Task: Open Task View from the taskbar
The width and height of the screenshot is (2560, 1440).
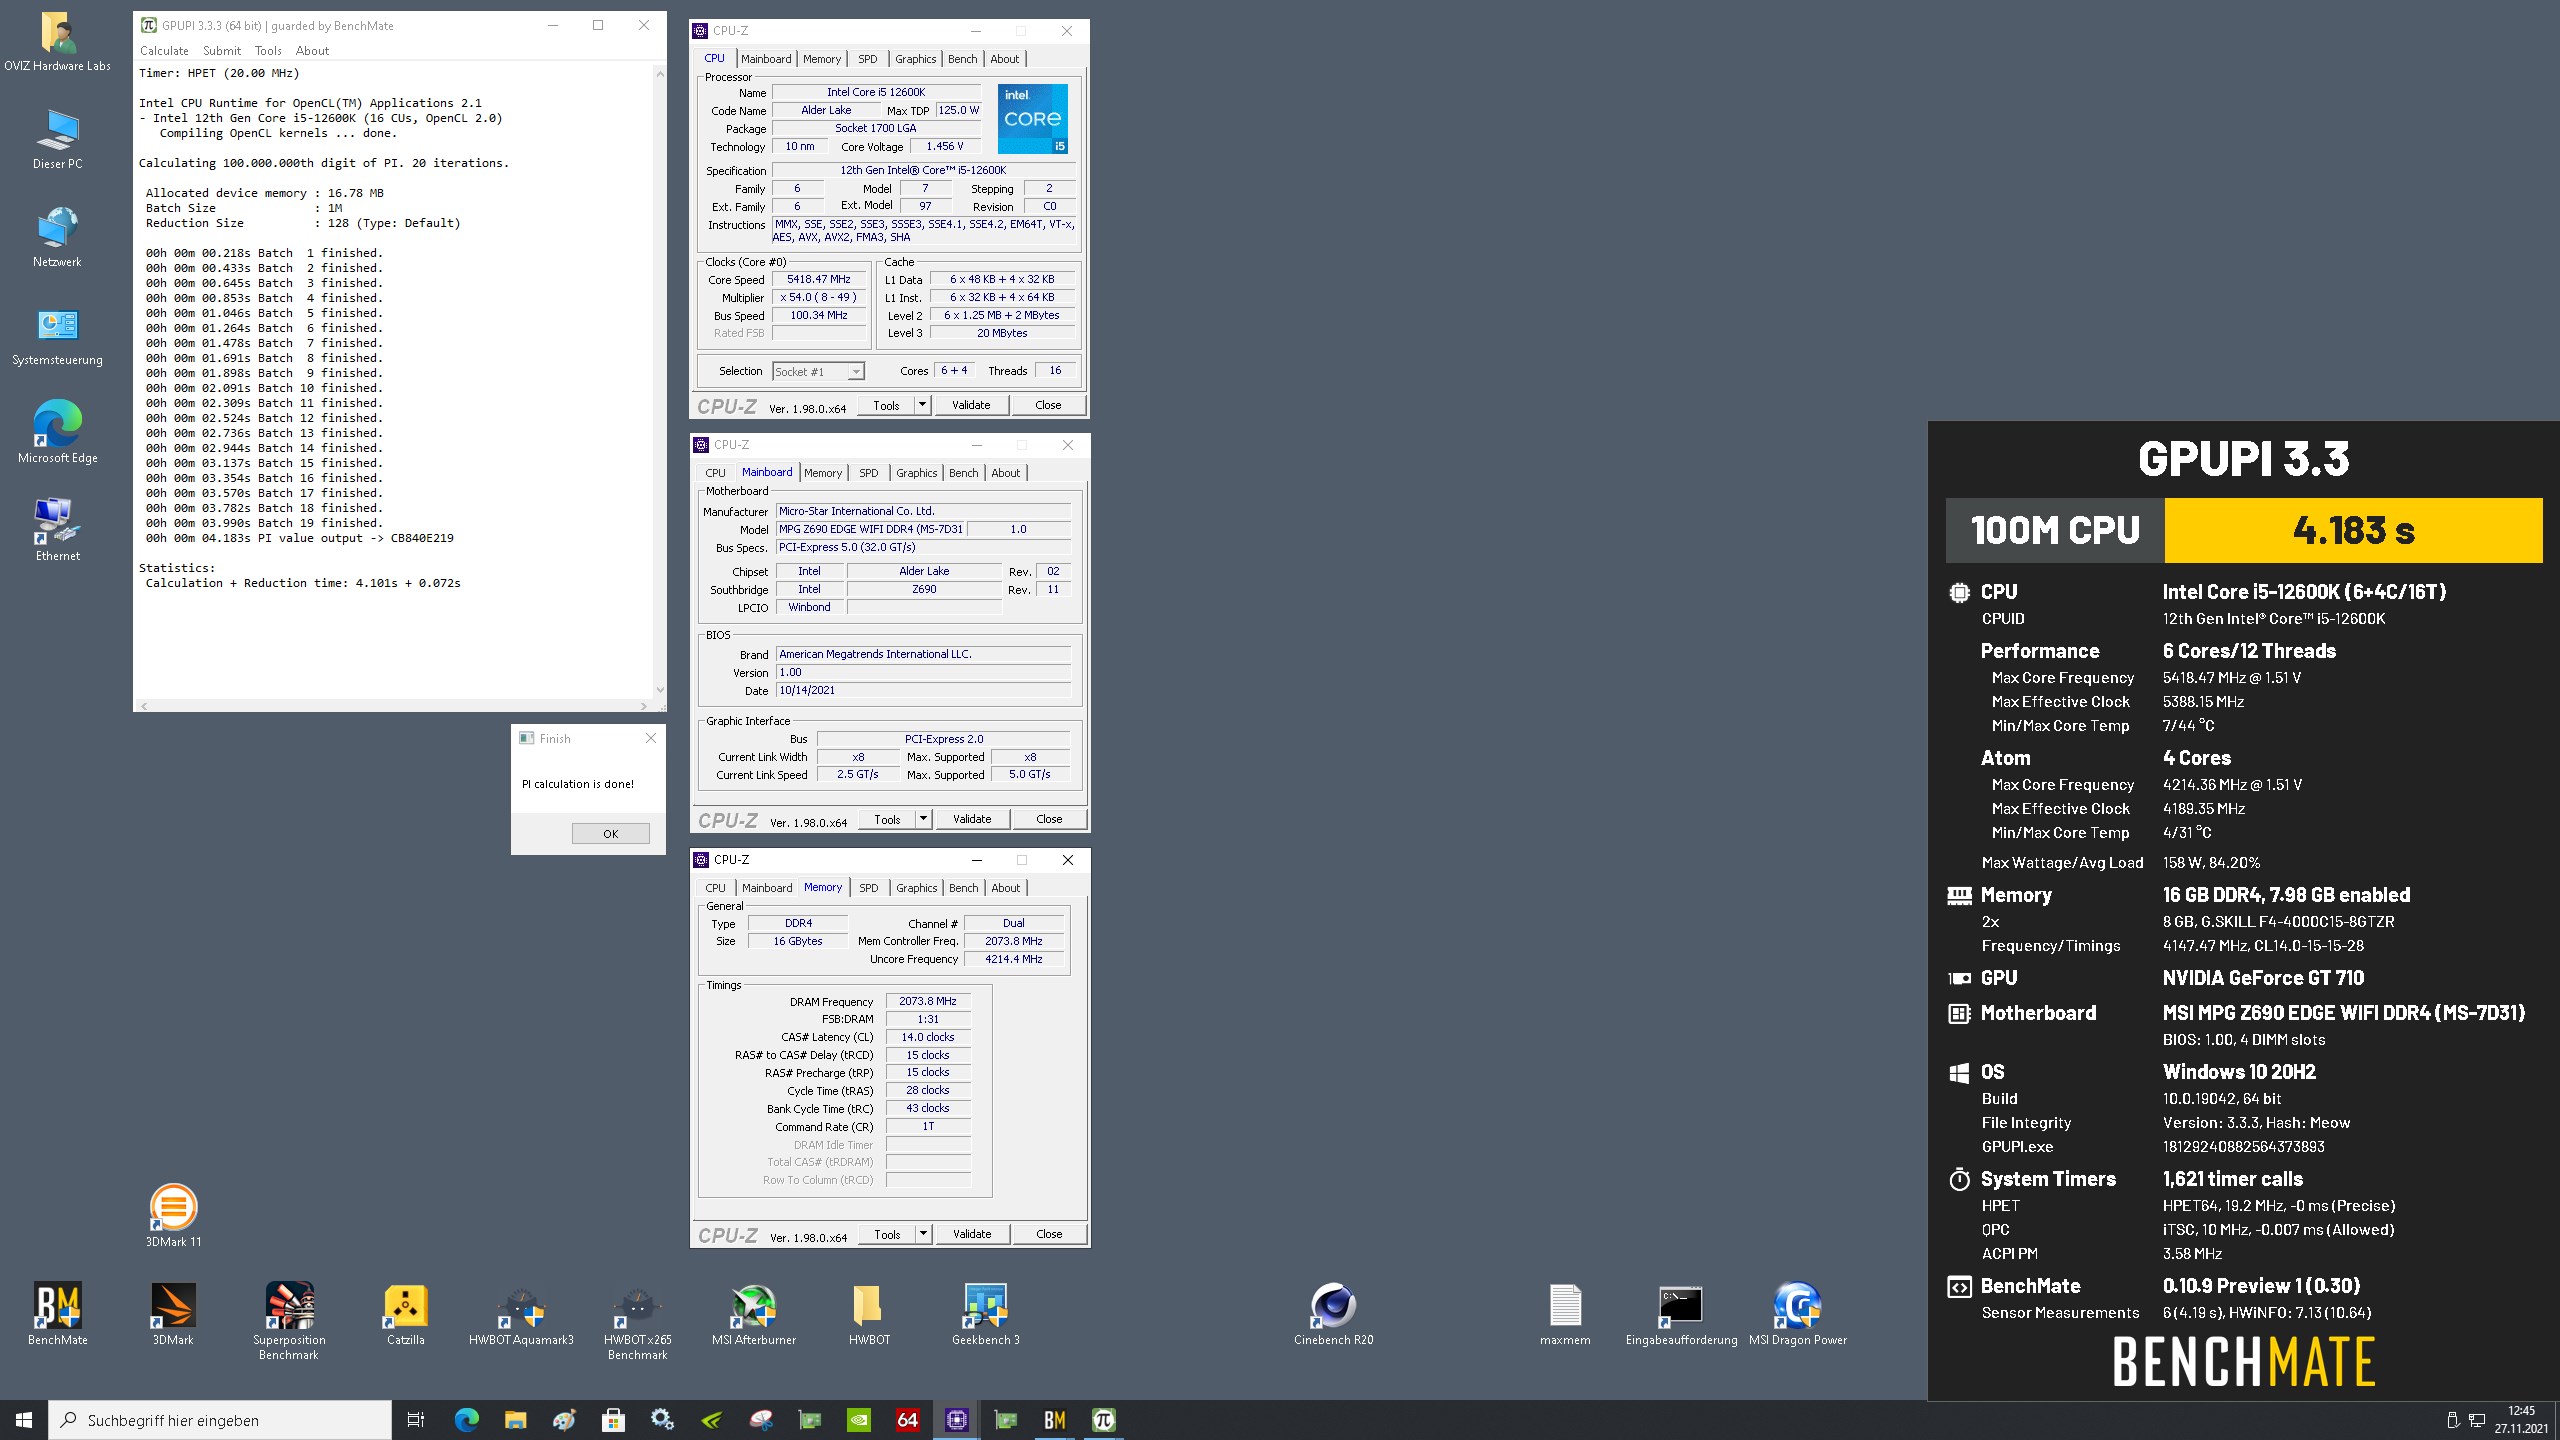Action: (416, 1420)
